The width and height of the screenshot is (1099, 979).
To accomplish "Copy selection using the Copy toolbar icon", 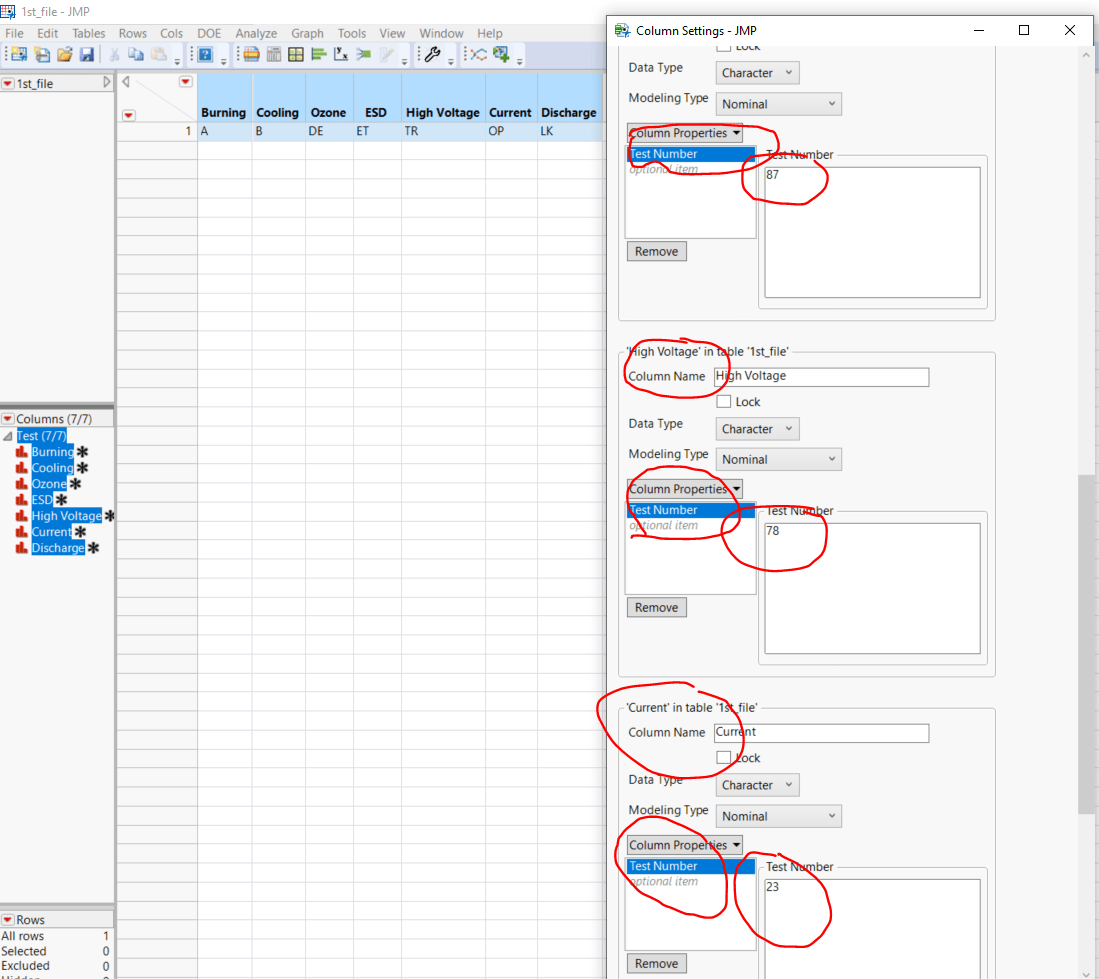I will point(137,54).
